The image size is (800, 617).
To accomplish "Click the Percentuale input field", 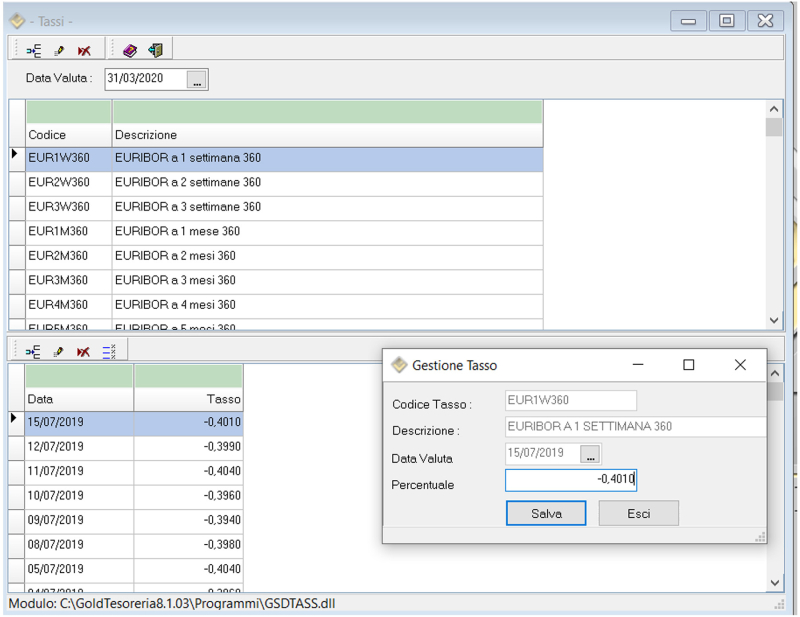I will point(570,481).
